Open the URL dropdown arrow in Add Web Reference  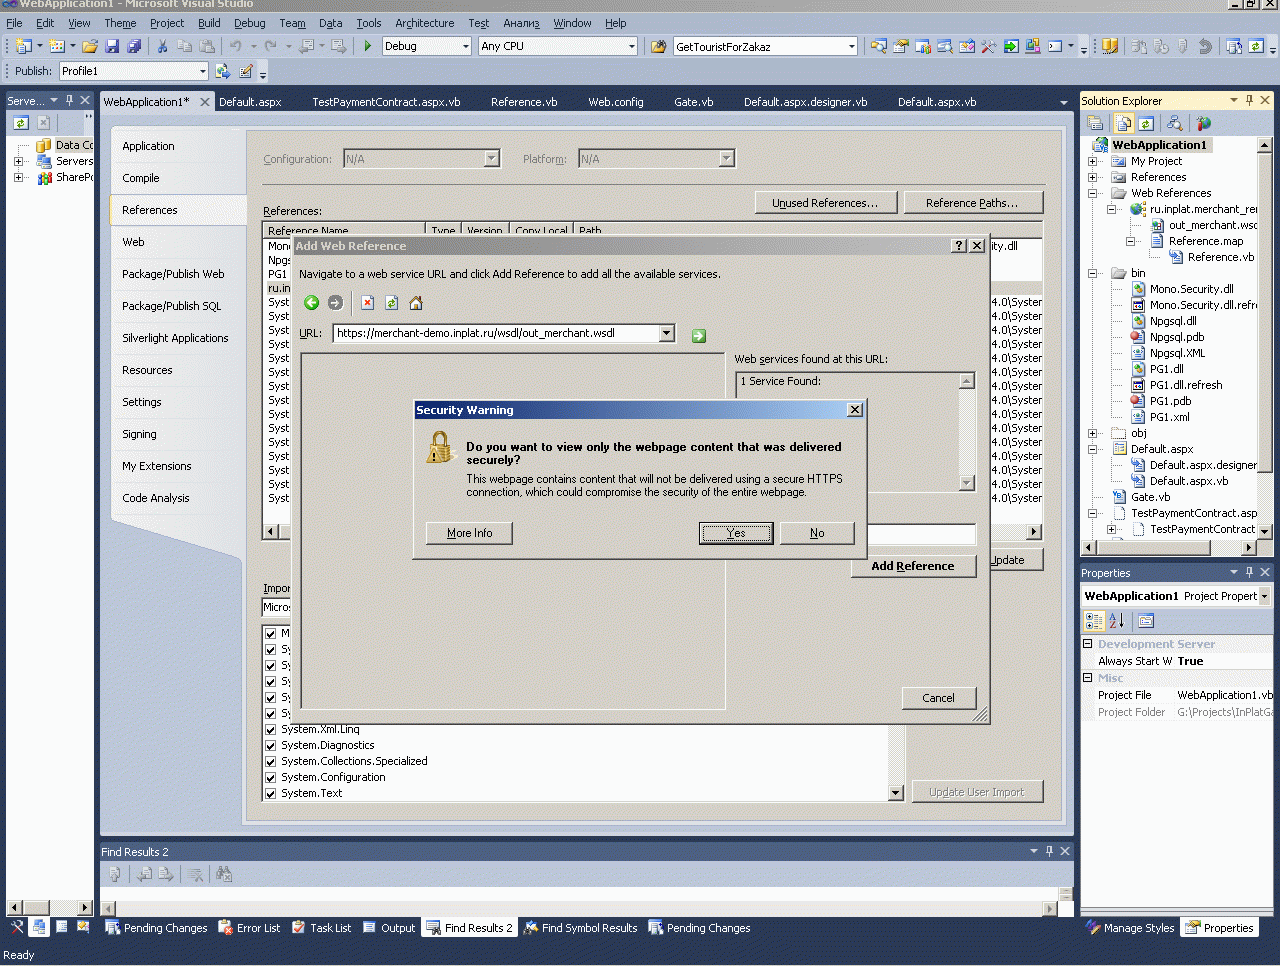click(x=667, y=333)
